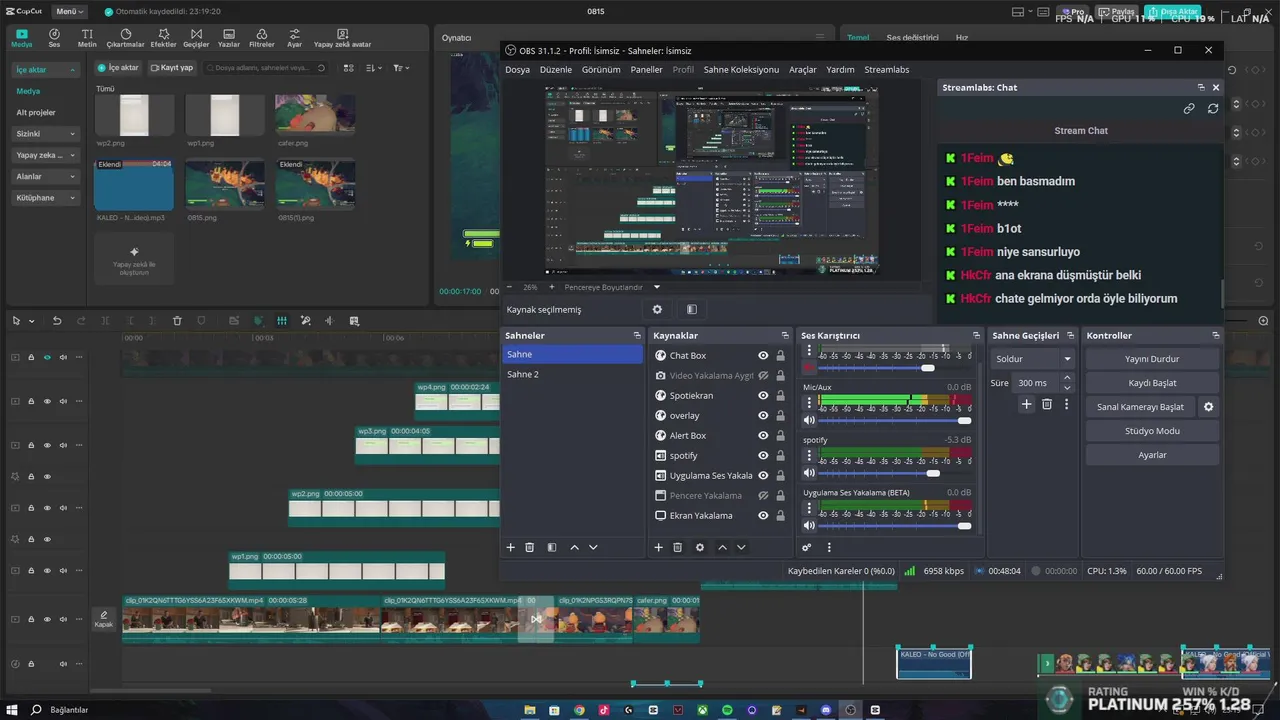Viewport: 1280px width, 720px height.
Task: Move source up with arrow in Kaynaklar
Action: click(x=722, y=547)
